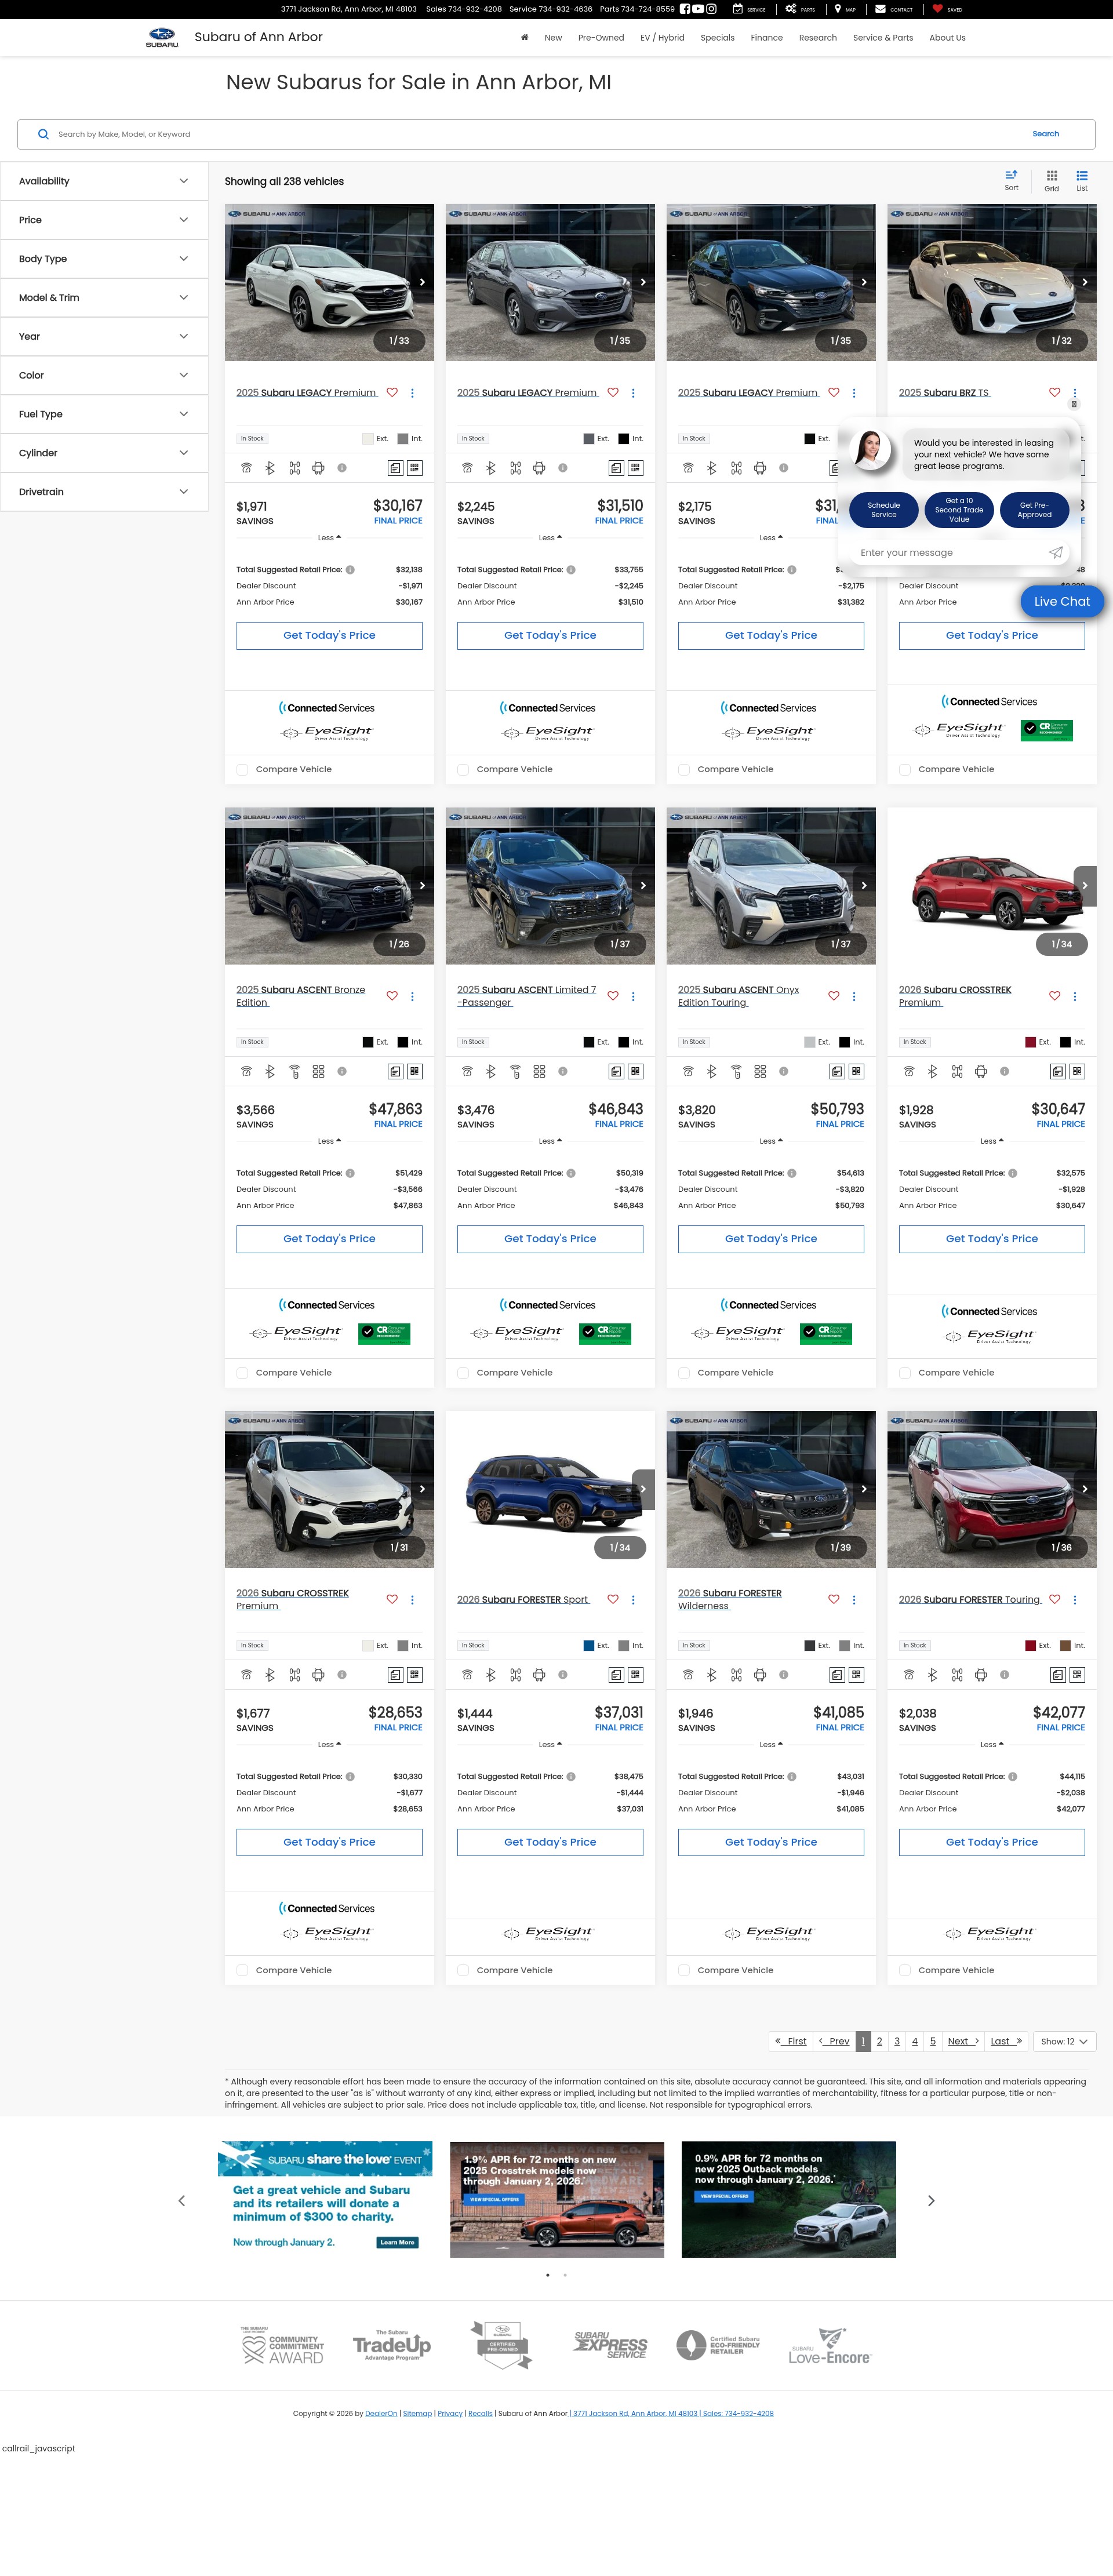Expand the Color filter
This screenshot has width=1113, height=2576.
pos(104,375)
